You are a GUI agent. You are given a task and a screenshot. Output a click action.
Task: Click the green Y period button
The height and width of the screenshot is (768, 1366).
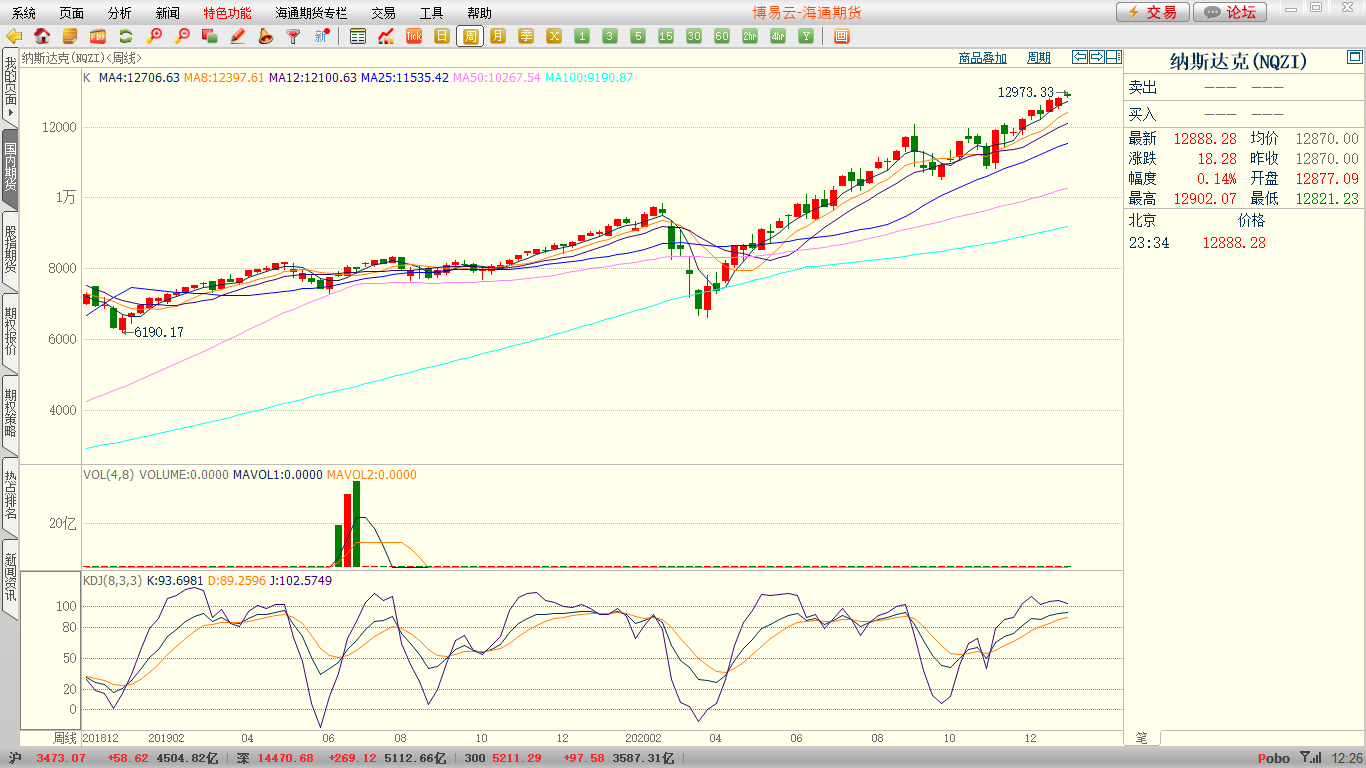pyautogui.click(x=805, y=36)
